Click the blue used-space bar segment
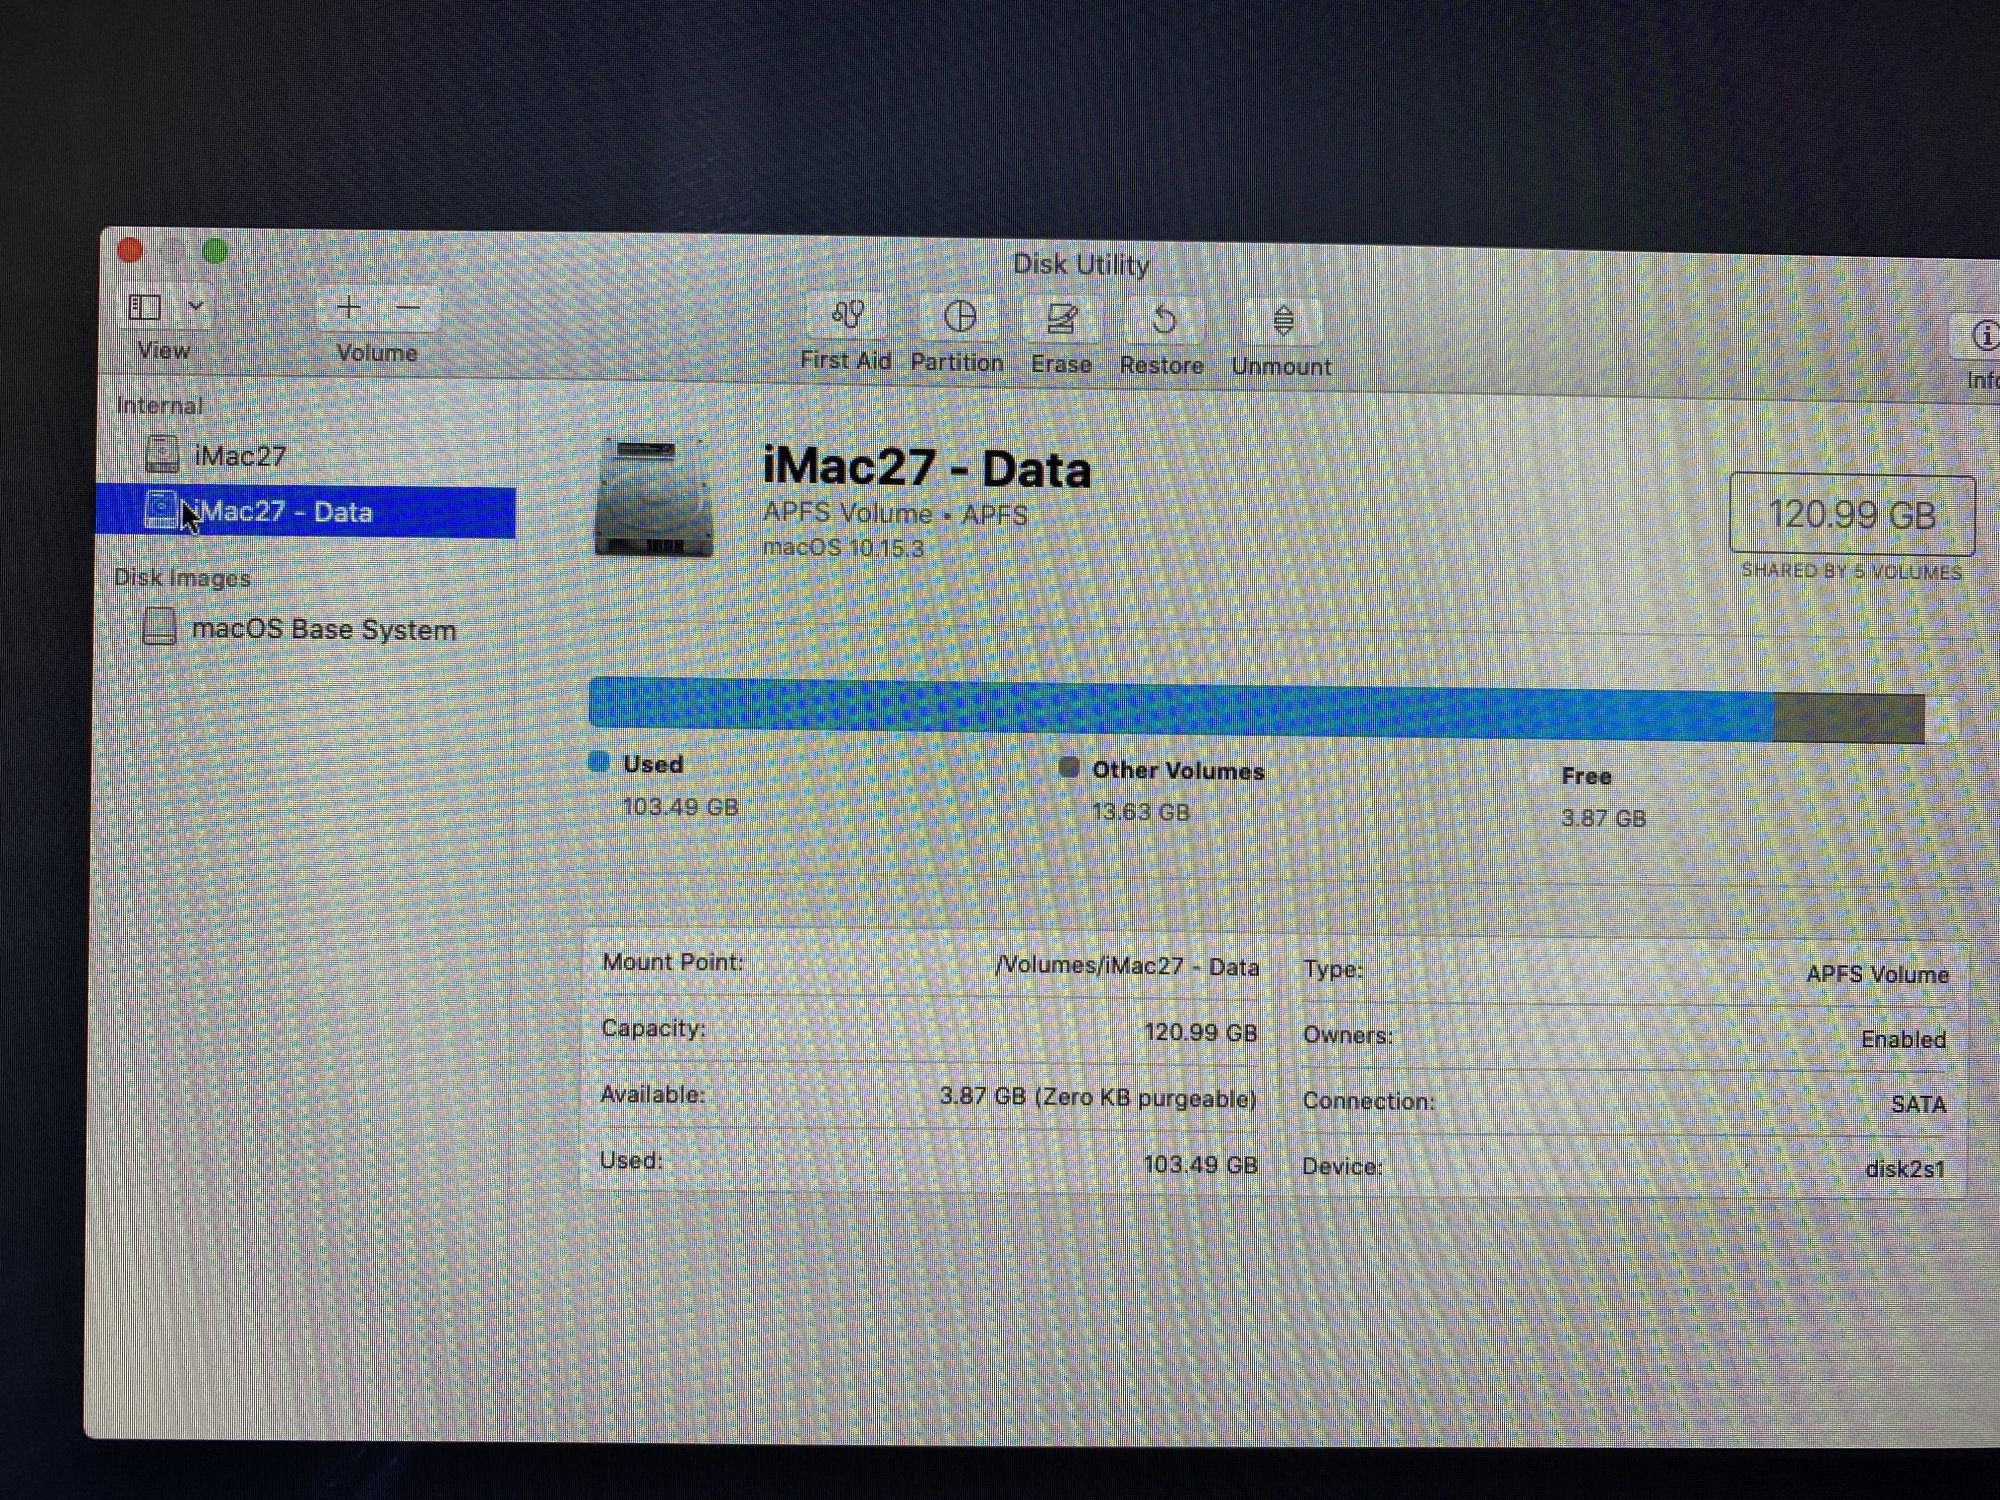Screen dimensions: 2000x1500 pyautogui.click(x=1180, y=708)
